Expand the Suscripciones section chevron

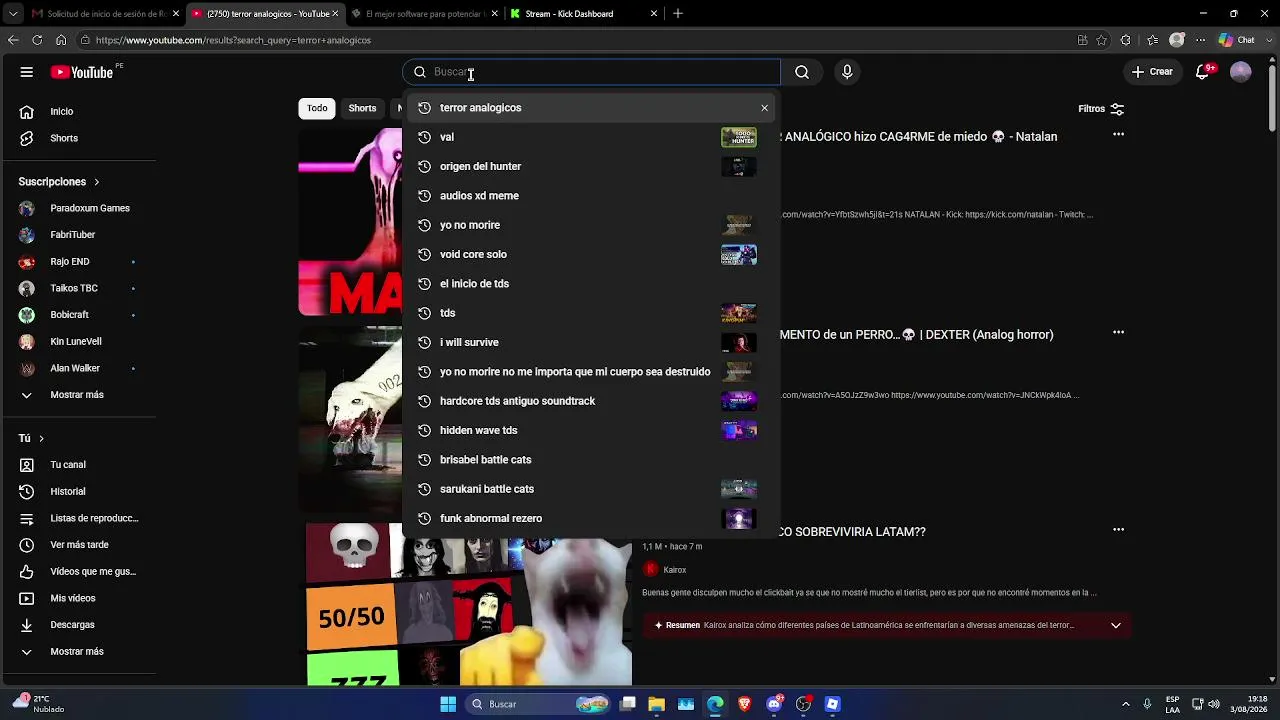tap(97, 182)
